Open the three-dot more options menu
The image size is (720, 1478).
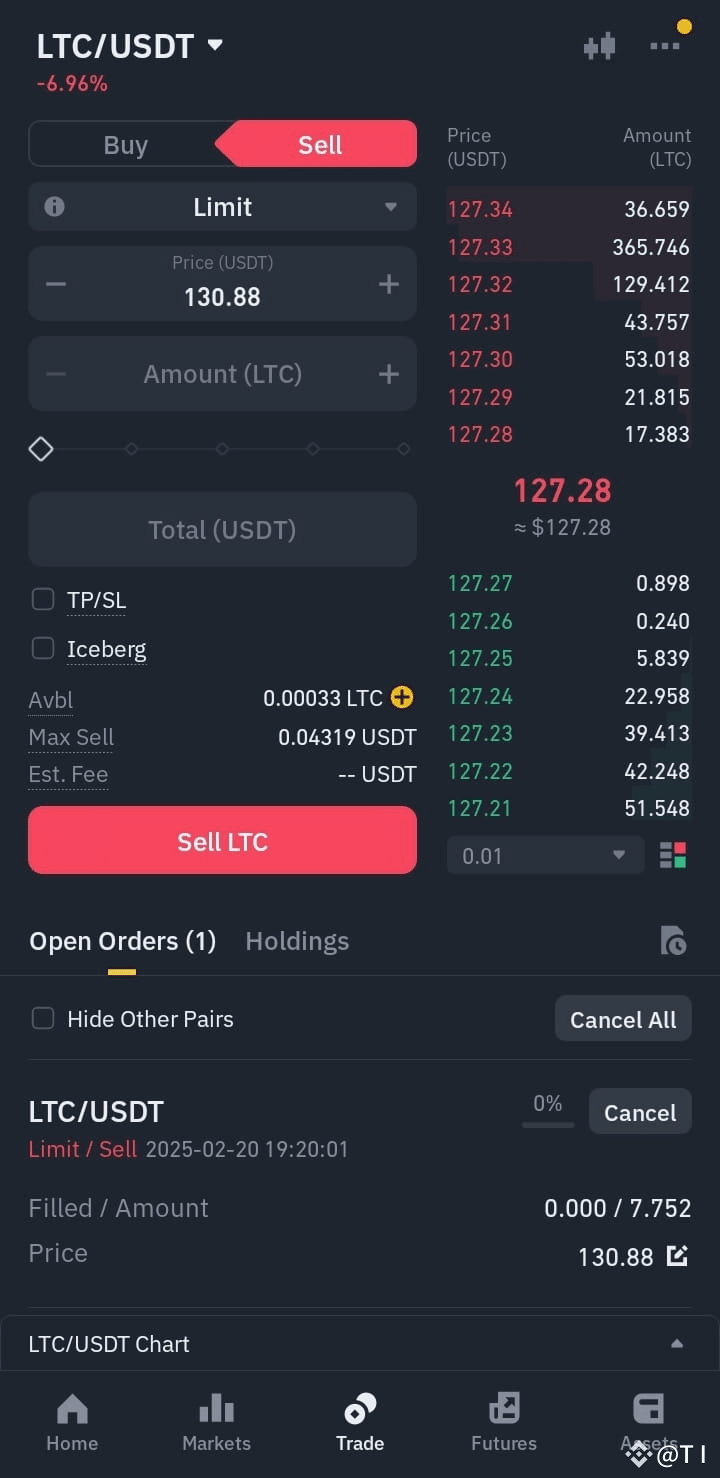(665, 46)
